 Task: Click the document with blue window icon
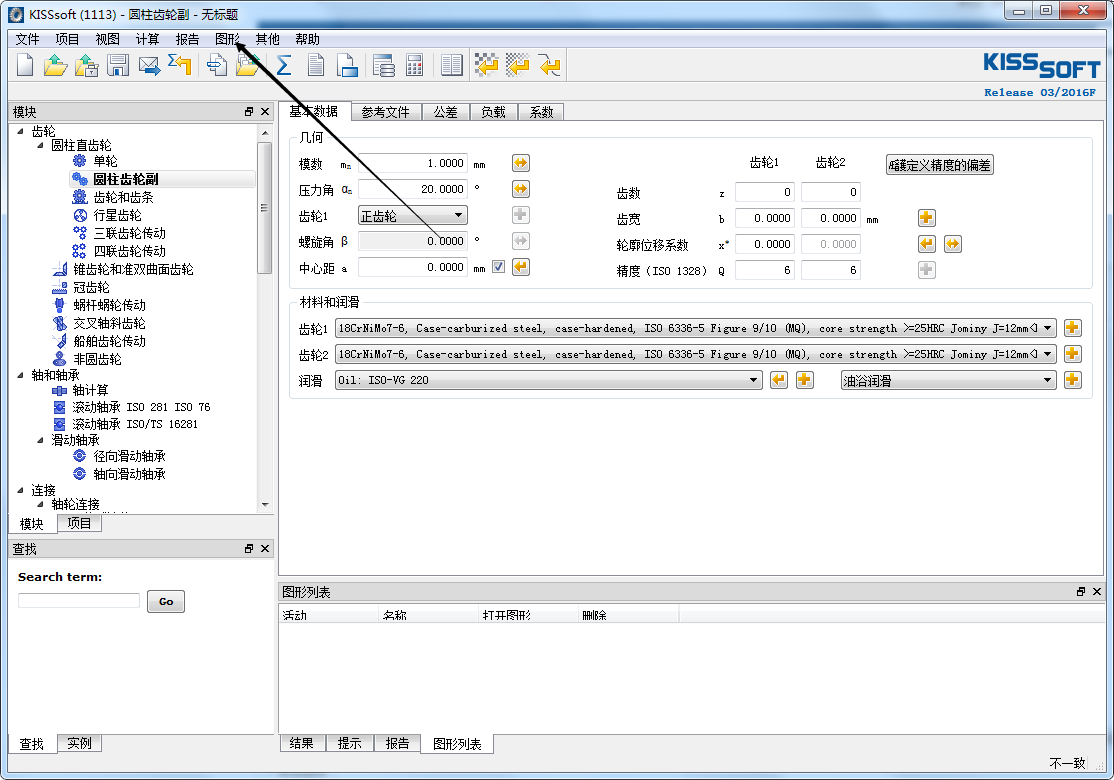tap(347, 65)
